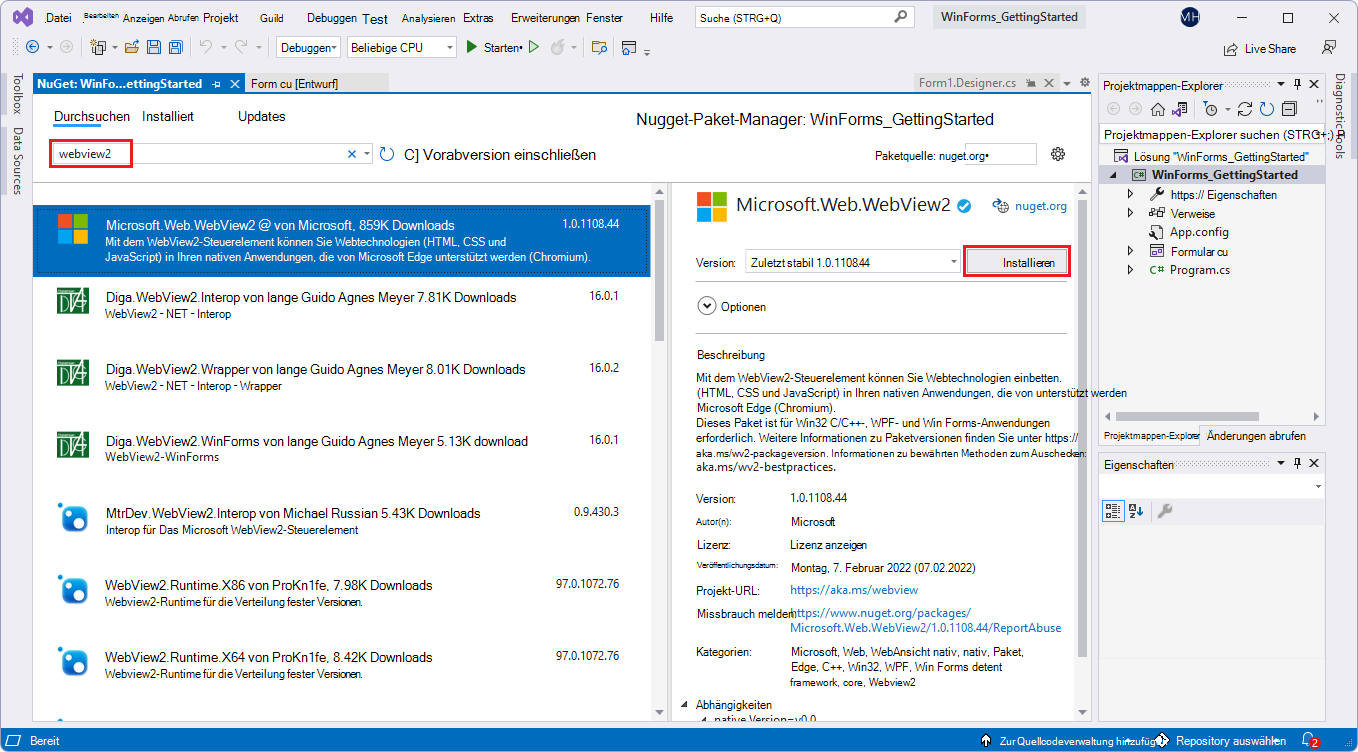Screen dimensions: 1358x752
Task: Expand the Verweise node
Action: (x=1130, y=212)
